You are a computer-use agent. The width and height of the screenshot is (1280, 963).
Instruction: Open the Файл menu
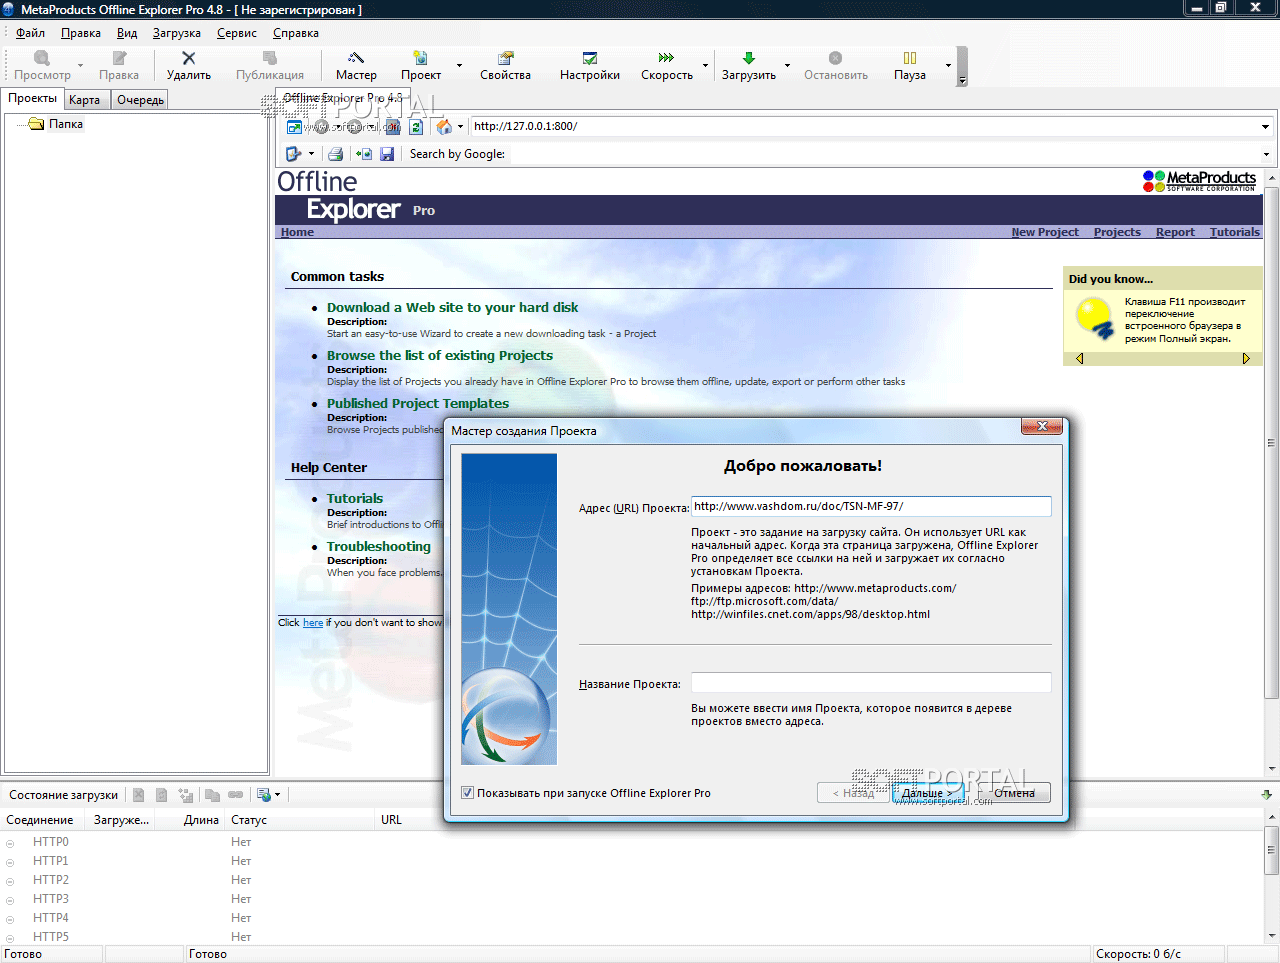30,33
